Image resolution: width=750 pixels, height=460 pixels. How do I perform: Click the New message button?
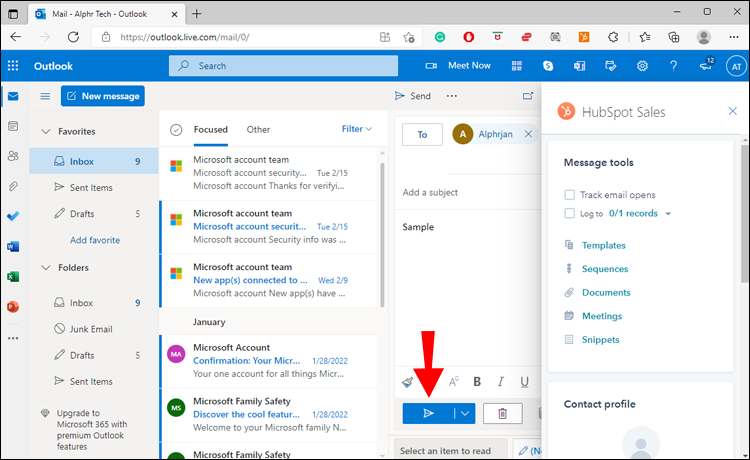click(x=103, y=96)
